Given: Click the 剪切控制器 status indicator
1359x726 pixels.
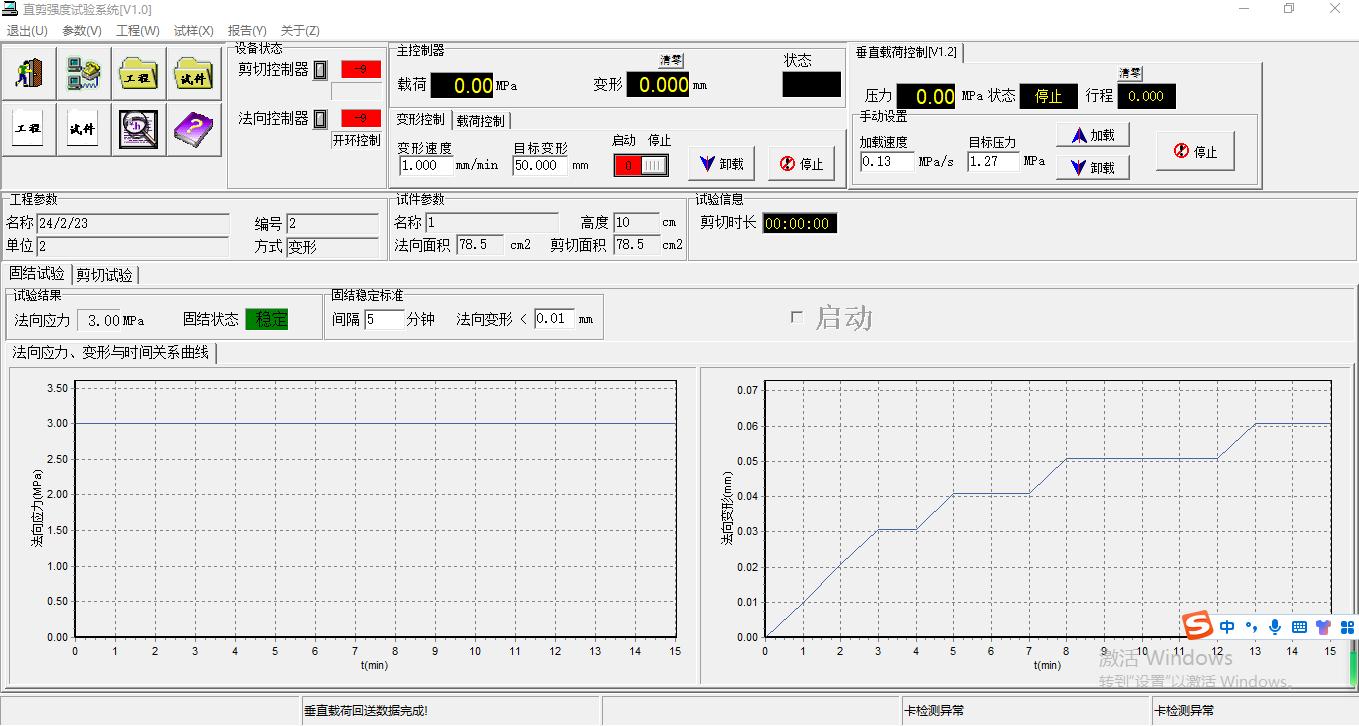Looking at the screenshot, I should click(x=361, y=70).
